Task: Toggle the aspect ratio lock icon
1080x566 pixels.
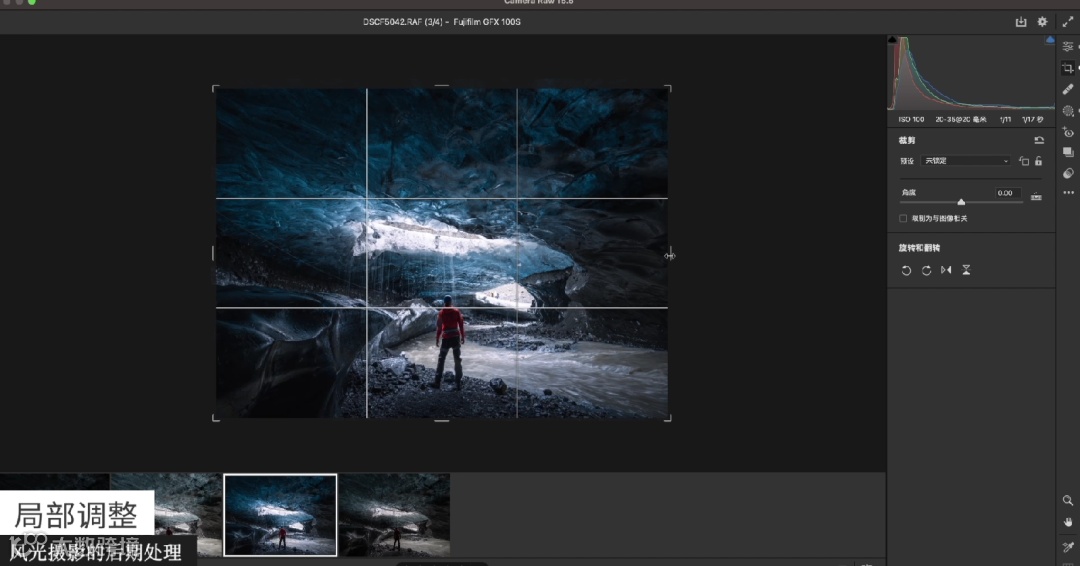Action: (1039, 161)
